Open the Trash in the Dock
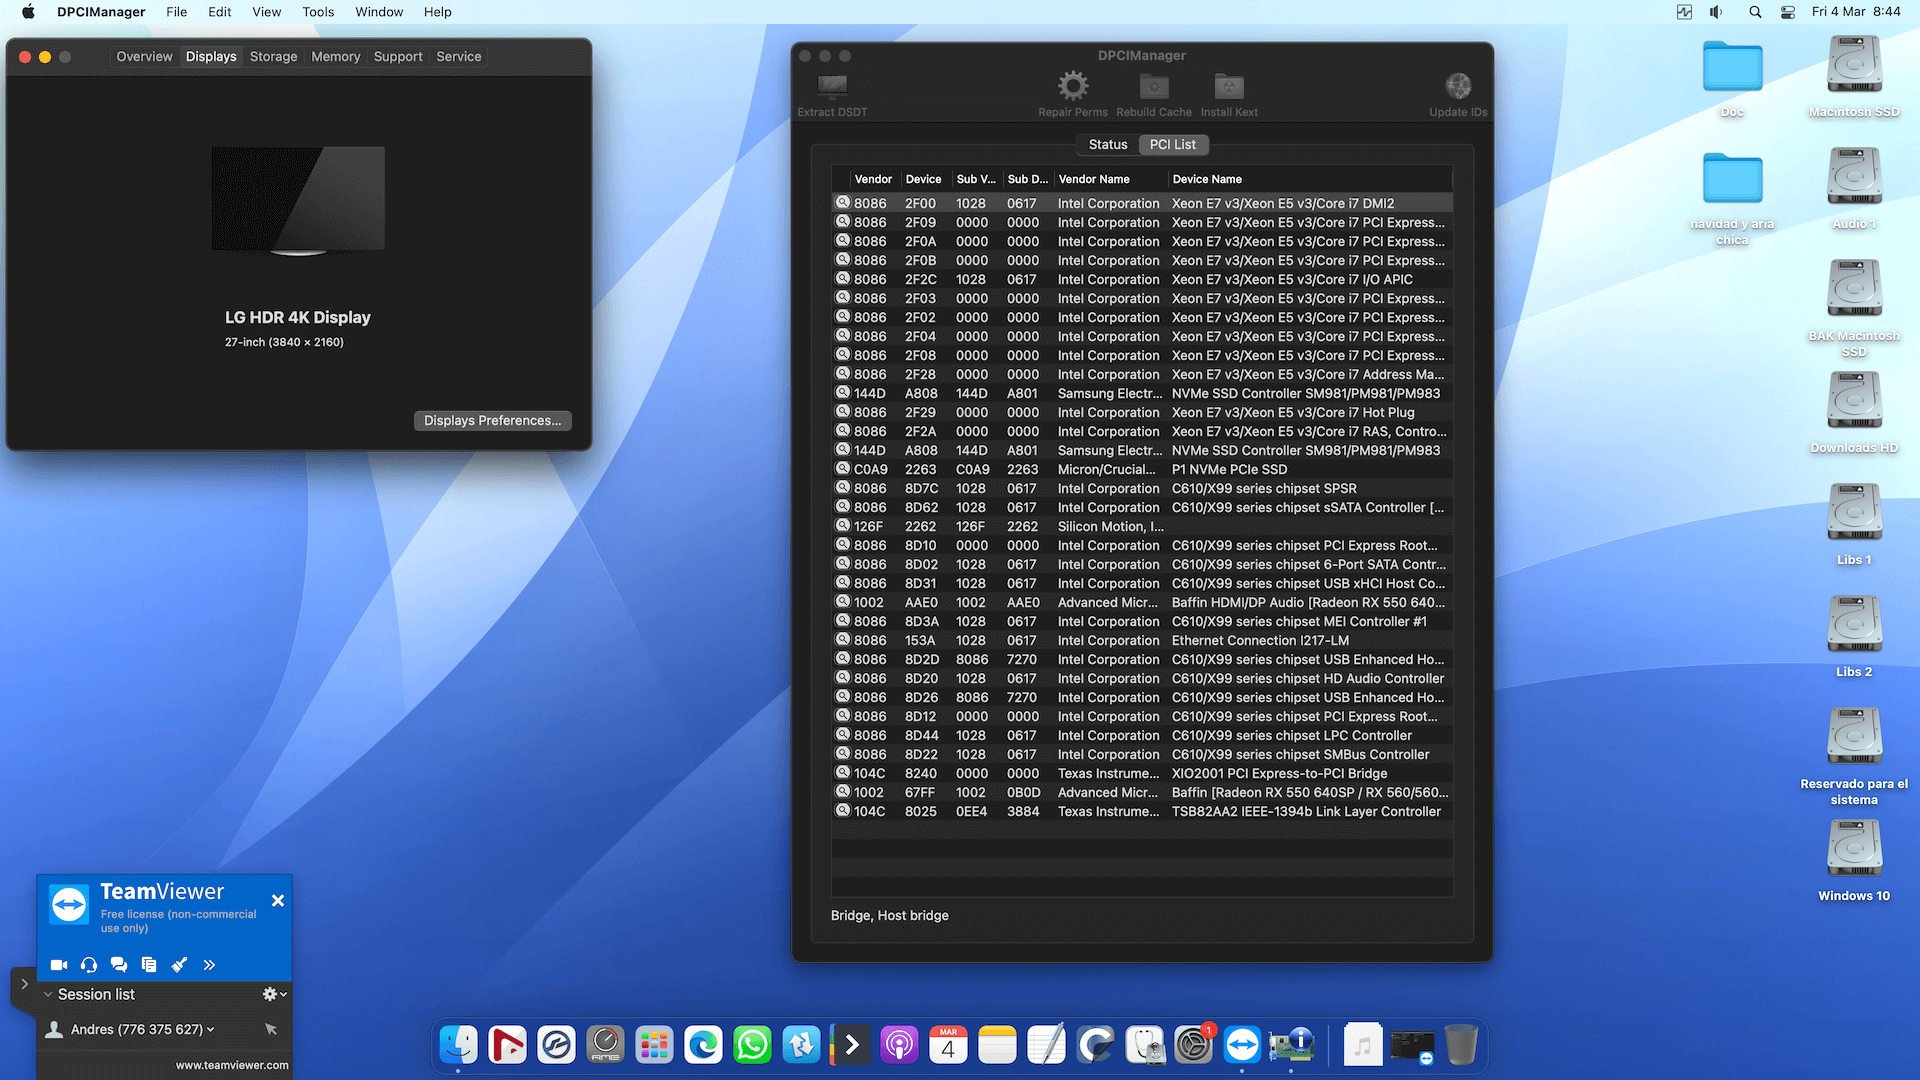 click(1461, 1045)
